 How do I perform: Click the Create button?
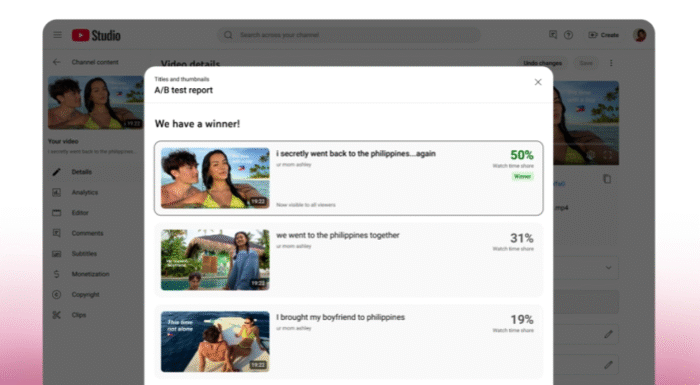coord(604,35)
